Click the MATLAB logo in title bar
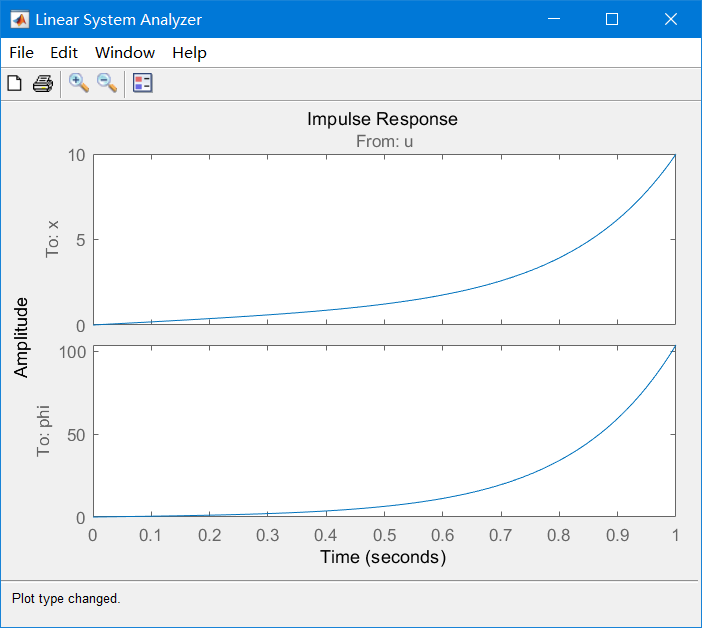This screenshot has height=628, width=702. (20, 20)
